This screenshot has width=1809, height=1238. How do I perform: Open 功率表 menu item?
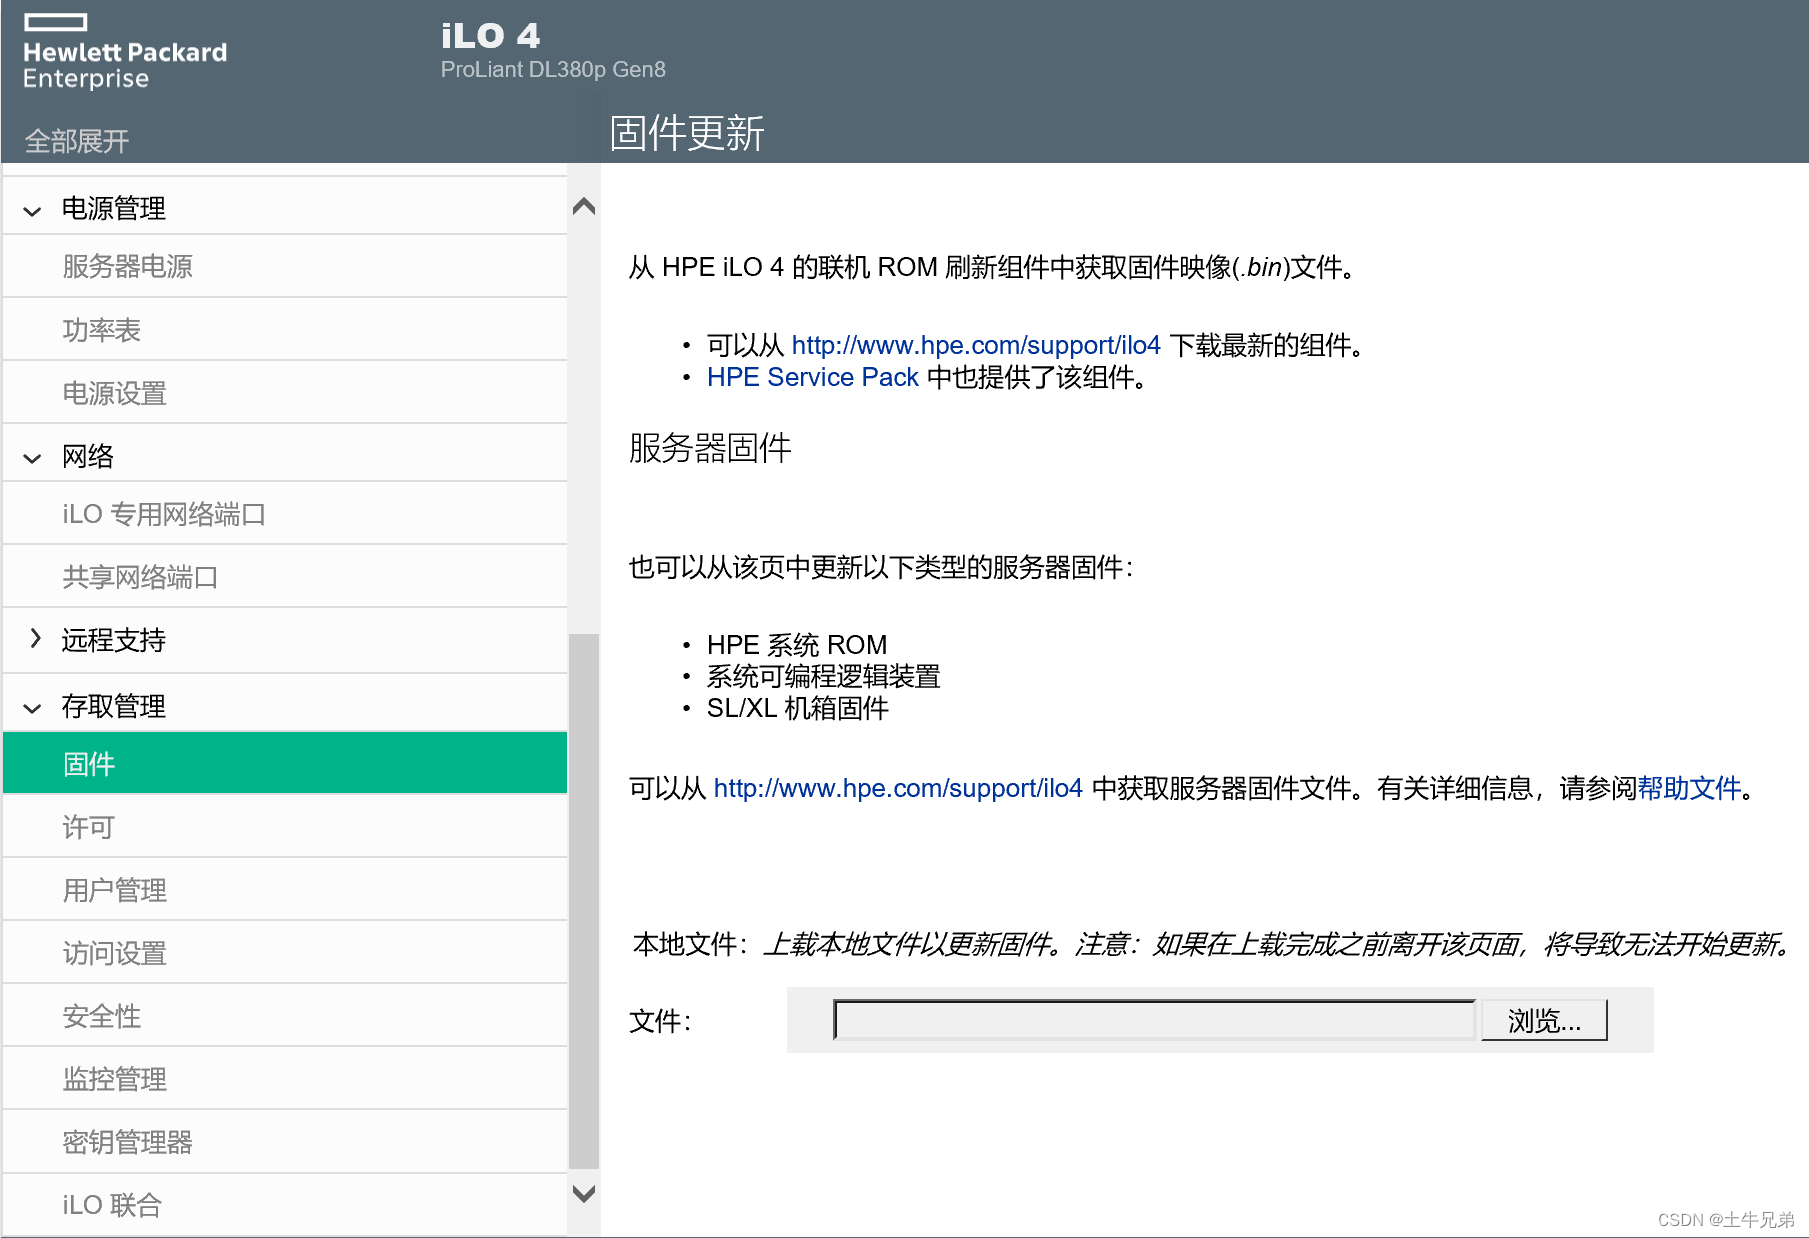coord(285,330)
